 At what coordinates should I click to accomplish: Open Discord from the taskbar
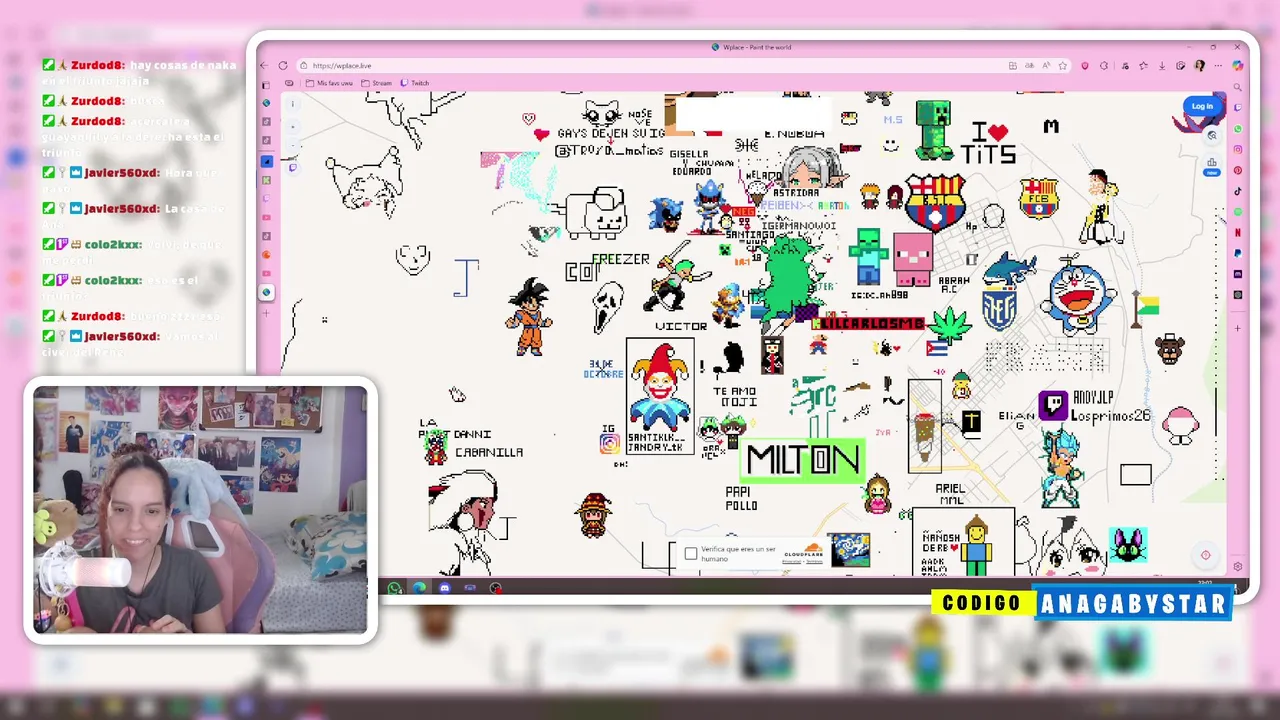(444, 588)
